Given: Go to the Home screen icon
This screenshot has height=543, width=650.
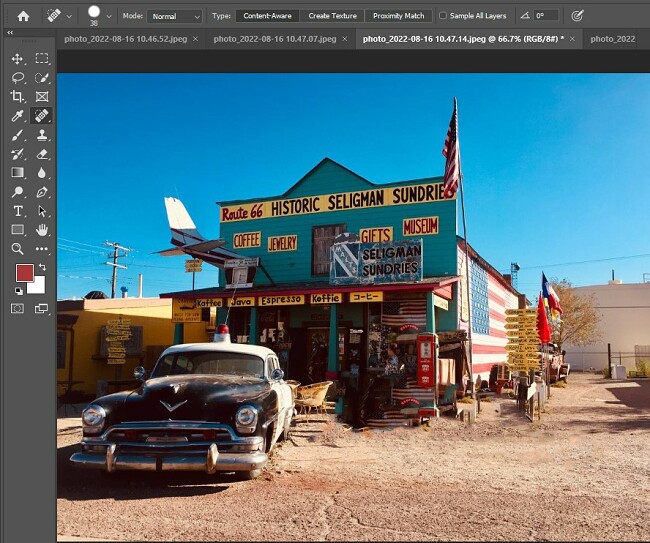Looking at the screenshot, I should click(x=23, y=16).
